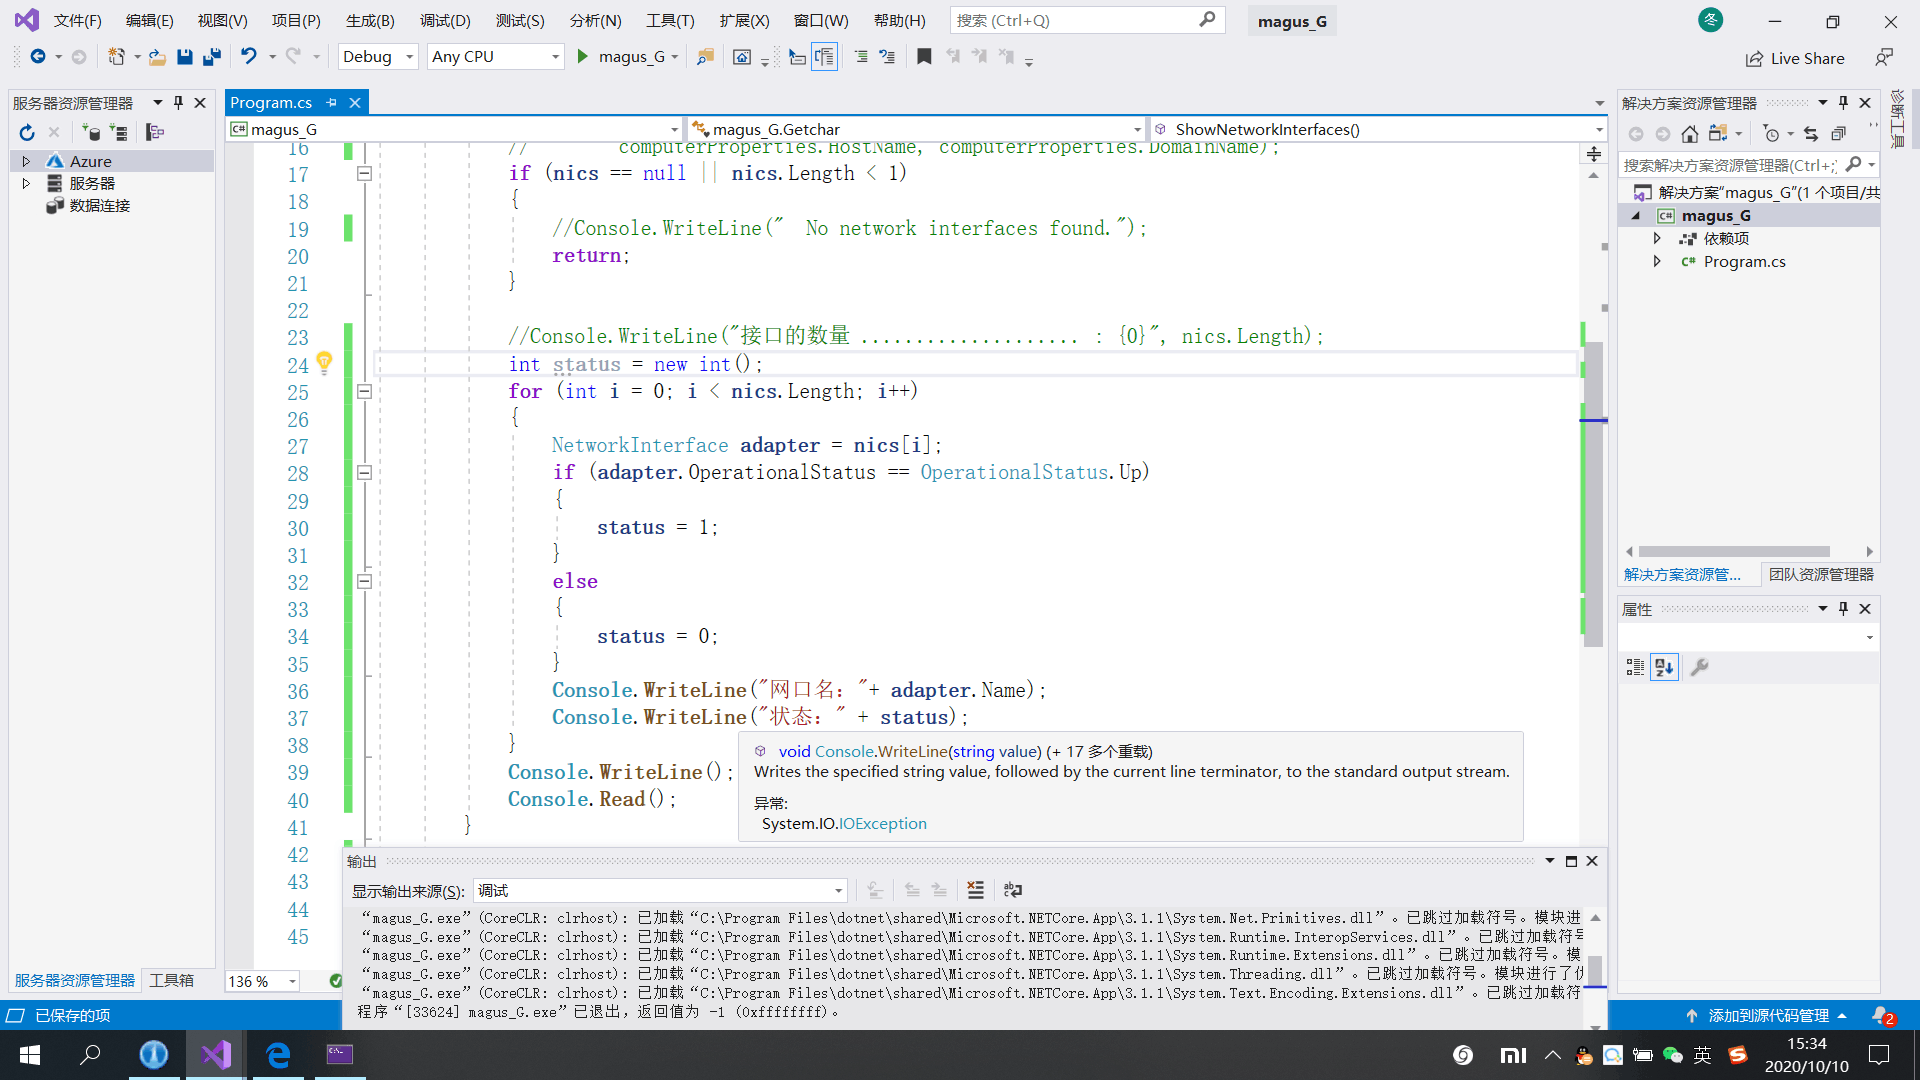Image resolution: width=1920 pixels, height=1080 pixels.
Task: Click the Find in Files icon
Action: [x=706, y=57]
